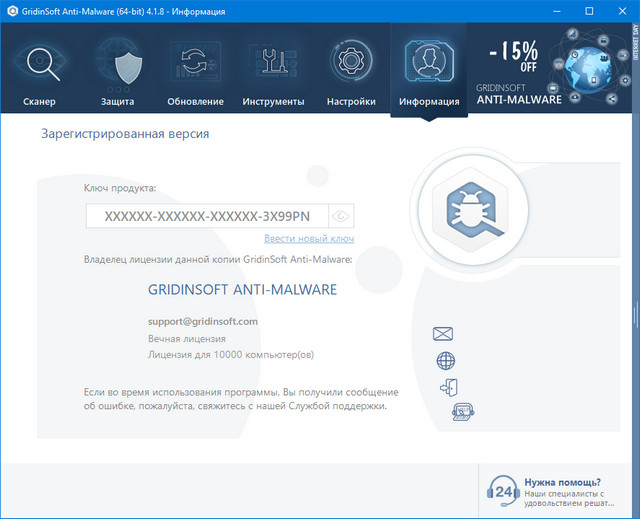The height and width of the screenshot is (519, 640).
Task: Click the -15% OFF promo banner
Action: pos(549,67)
